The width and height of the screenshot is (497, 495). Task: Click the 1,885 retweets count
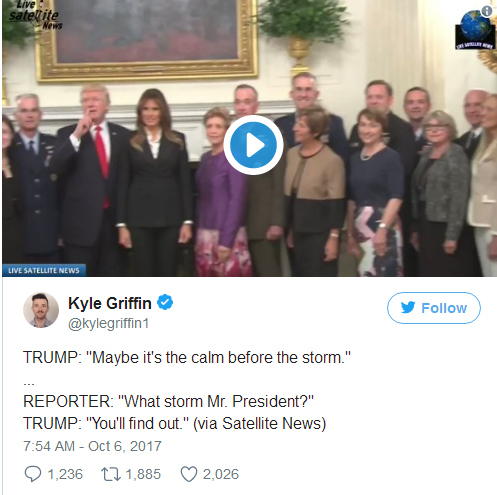[143, 474]
